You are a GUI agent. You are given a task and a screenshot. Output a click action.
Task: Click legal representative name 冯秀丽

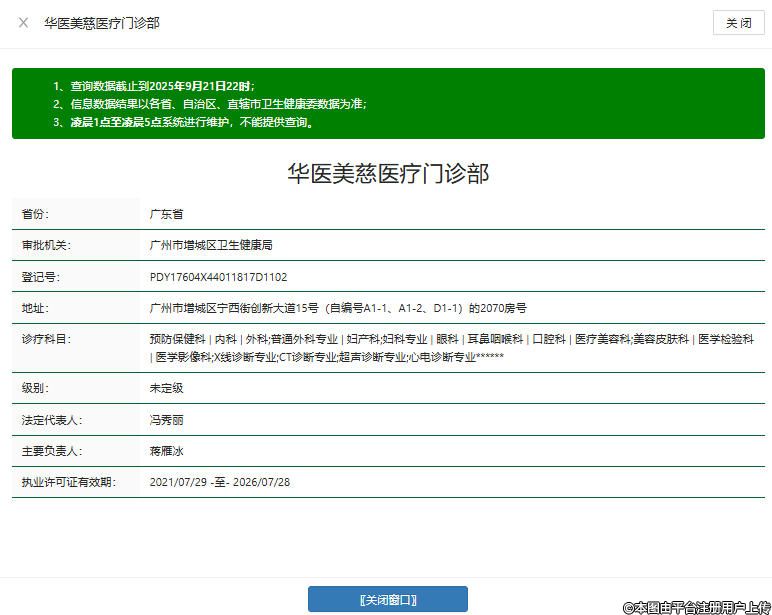pos(166,420)
